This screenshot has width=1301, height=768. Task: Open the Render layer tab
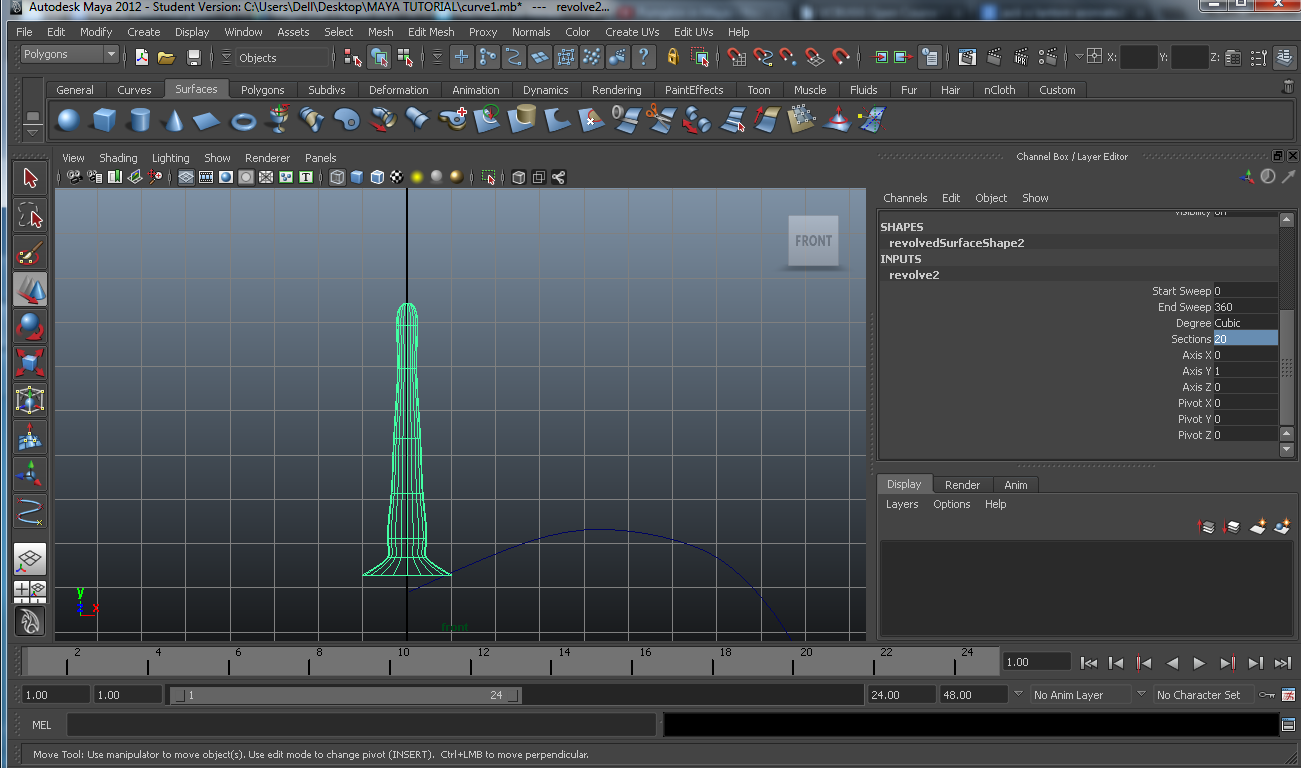pos(962,484)
